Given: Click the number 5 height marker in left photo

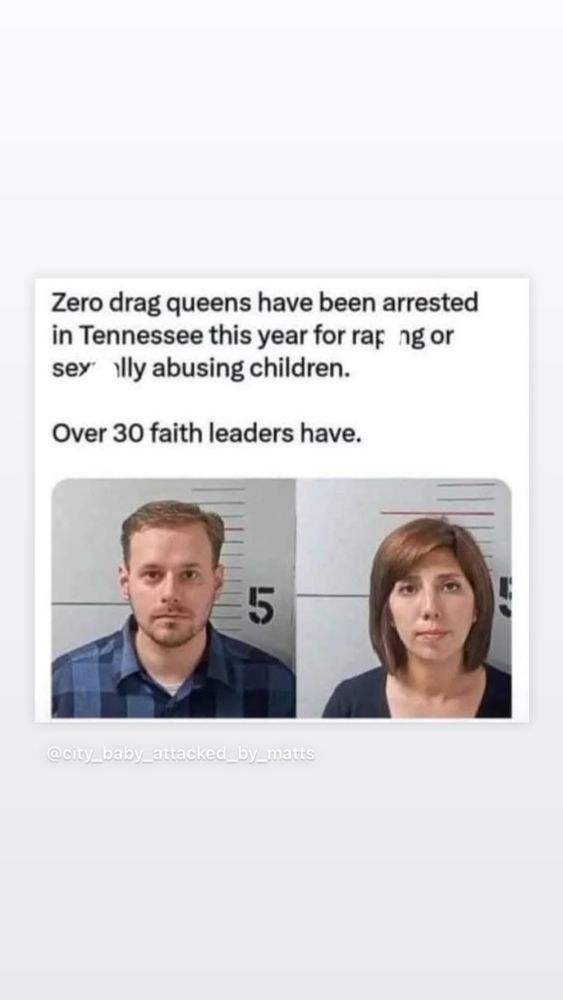Looking at the screenshot, I should [261, 605].
